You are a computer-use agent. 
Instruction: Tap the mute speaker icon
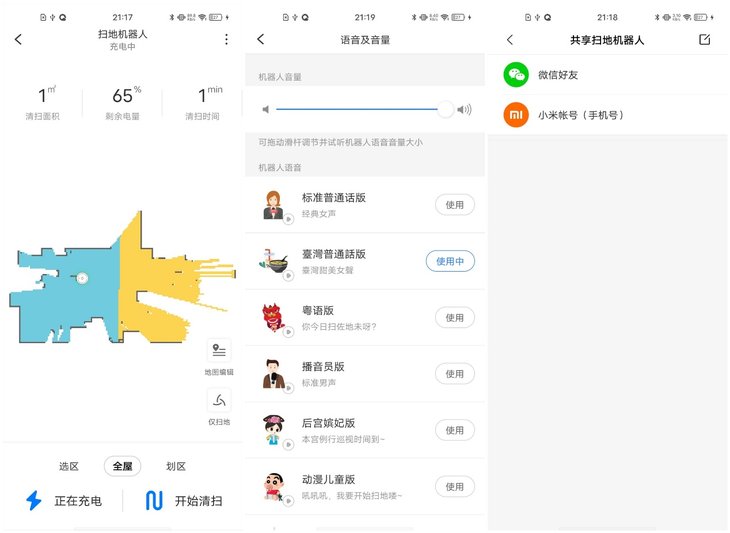pyautogui.click(x=265, y=109)
